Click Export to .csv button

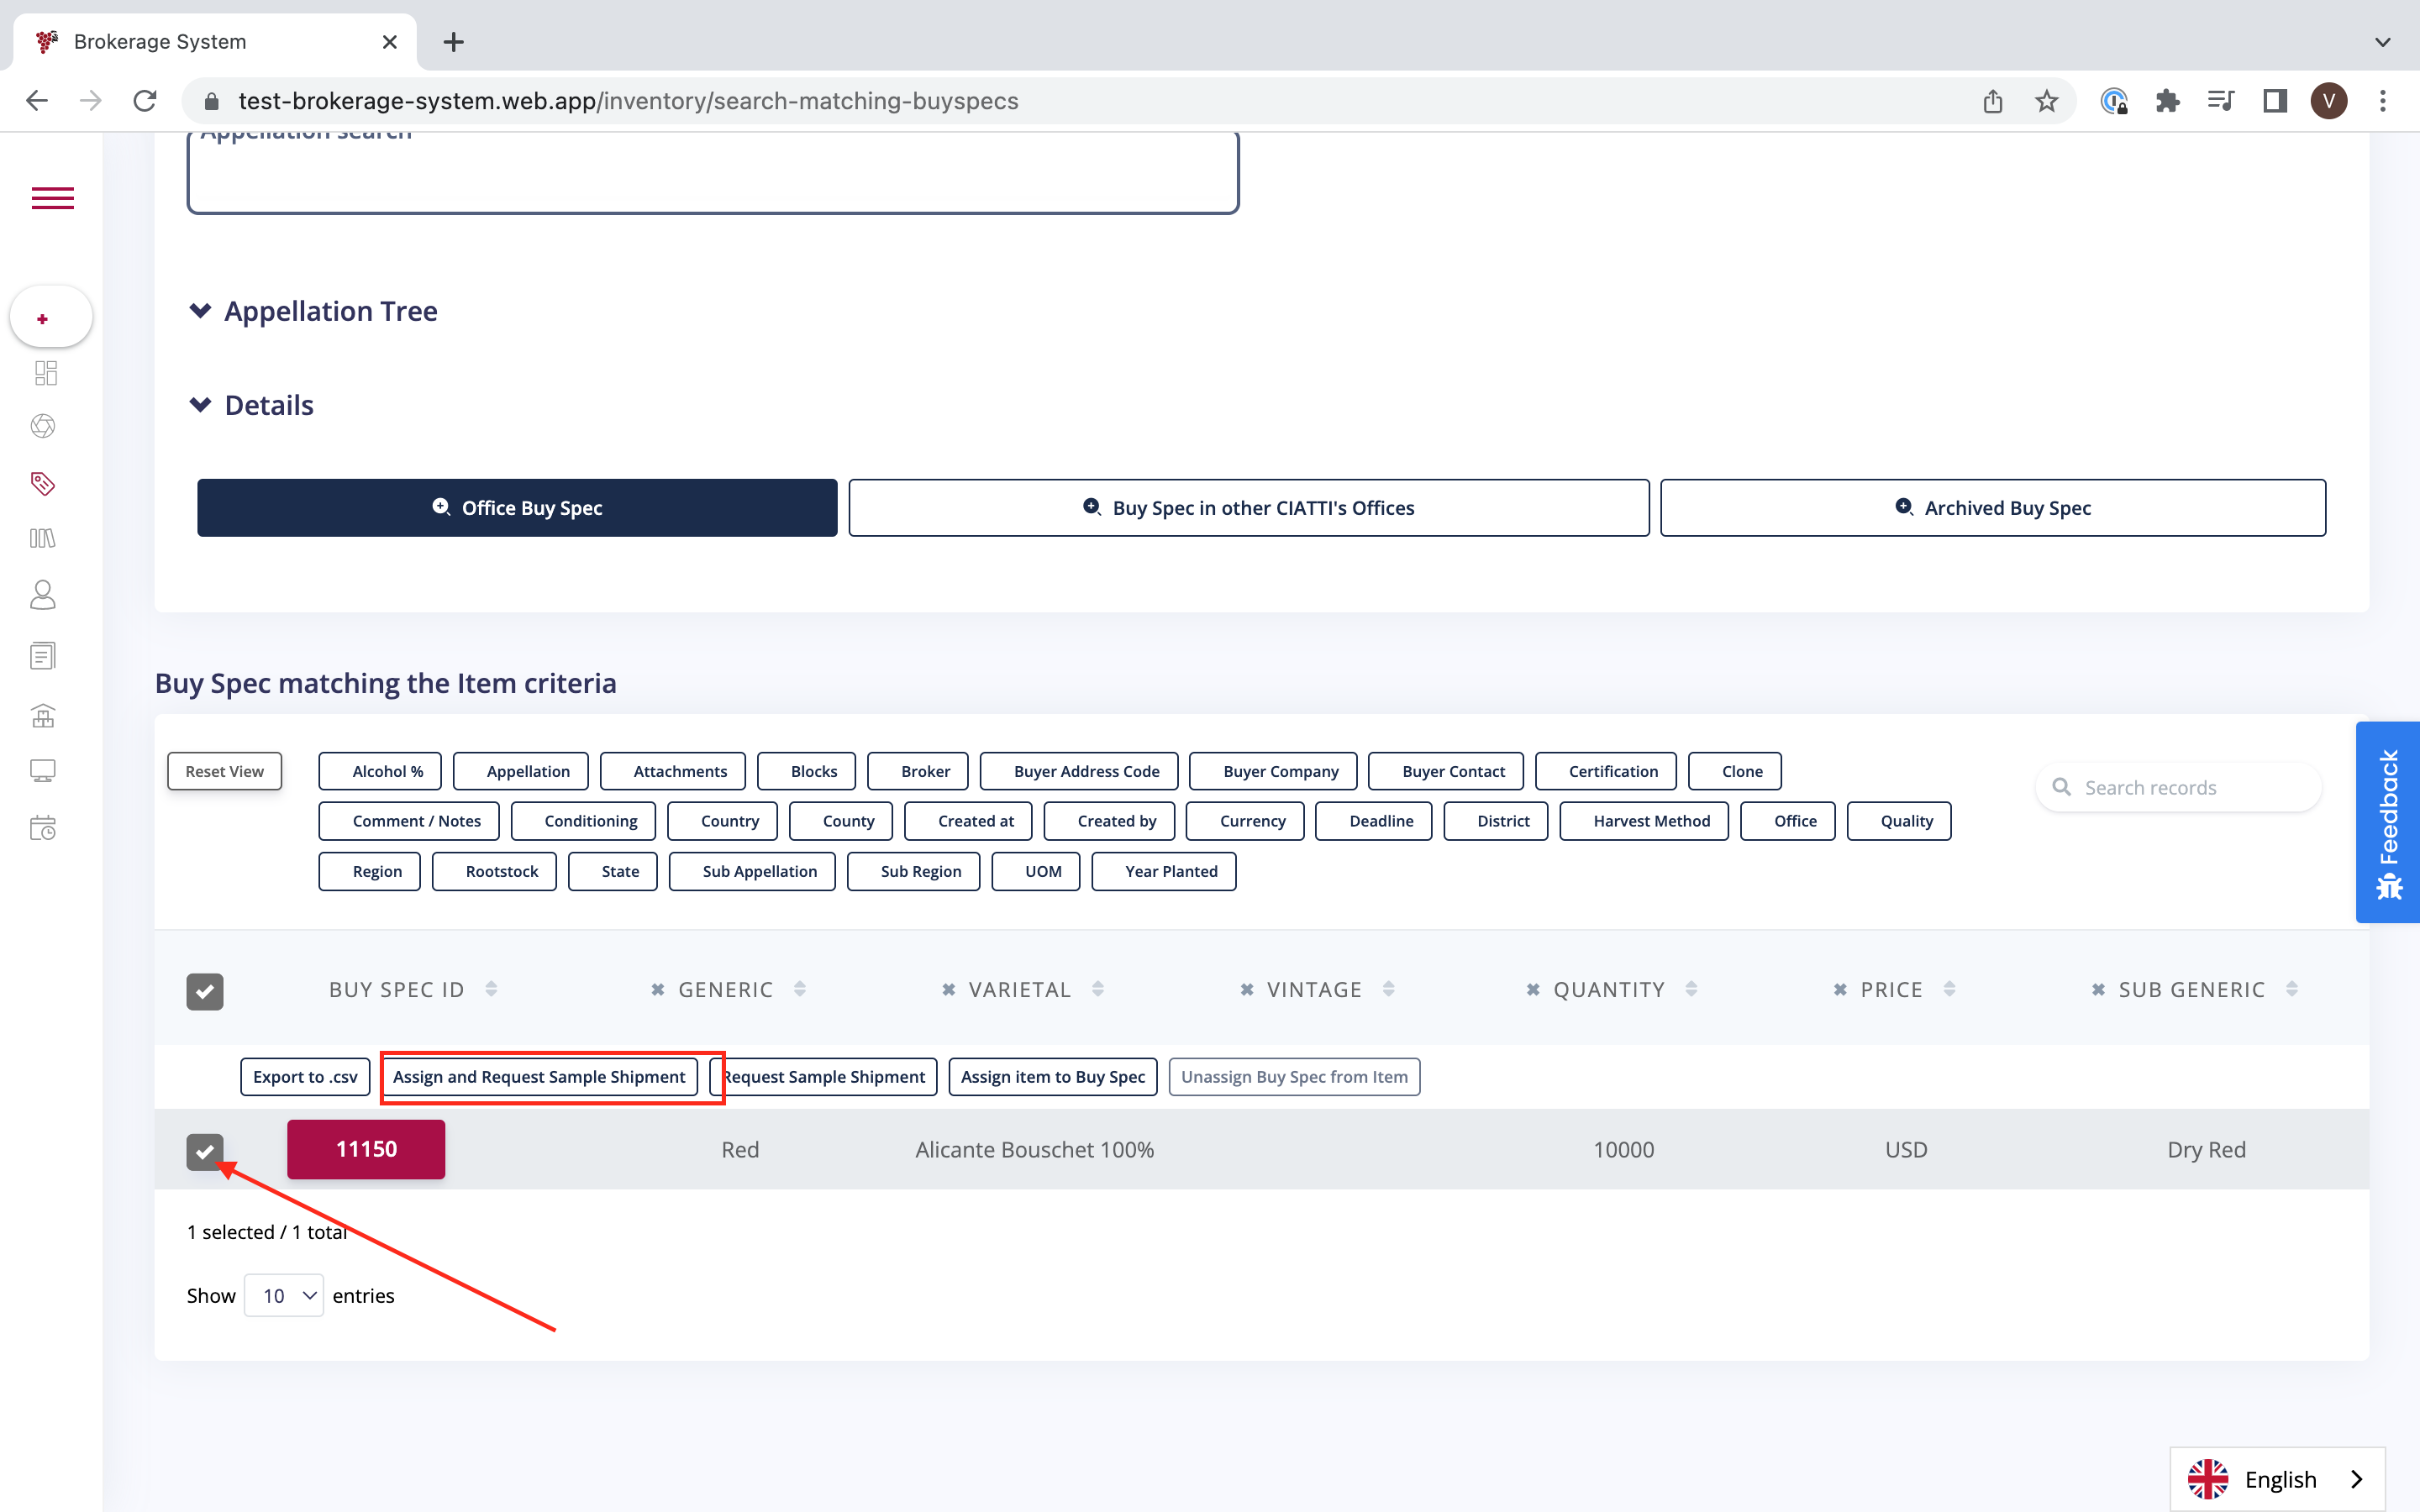pos(305,1077)
